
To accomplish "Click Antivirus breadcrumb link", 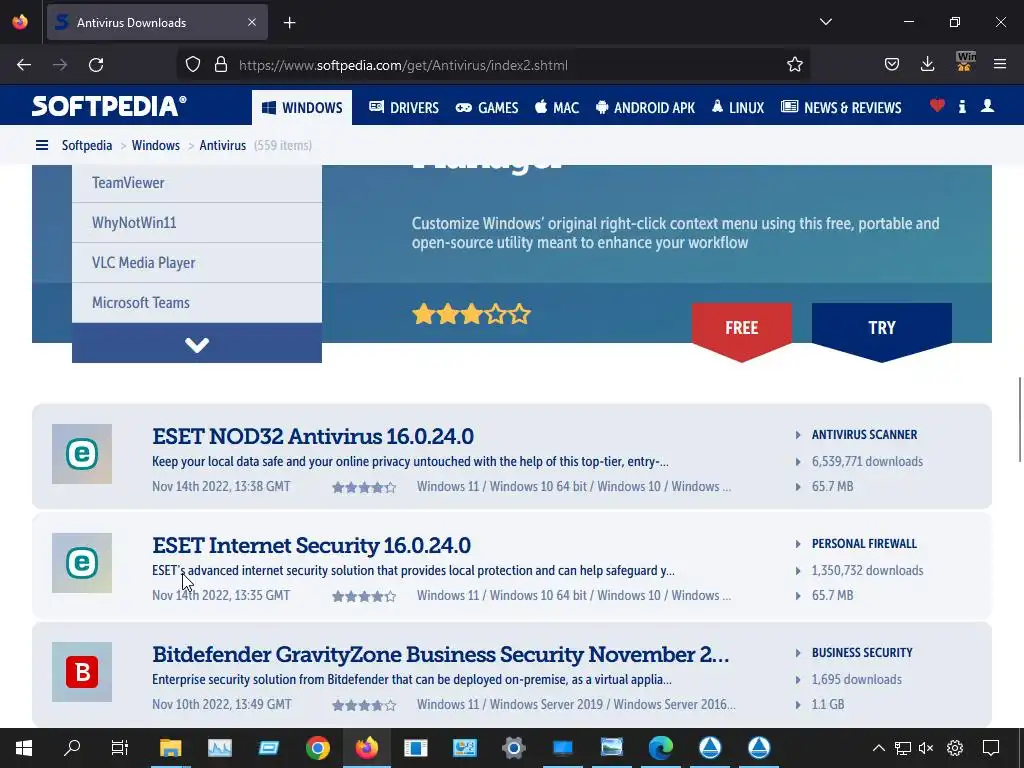I will point(223,145).
